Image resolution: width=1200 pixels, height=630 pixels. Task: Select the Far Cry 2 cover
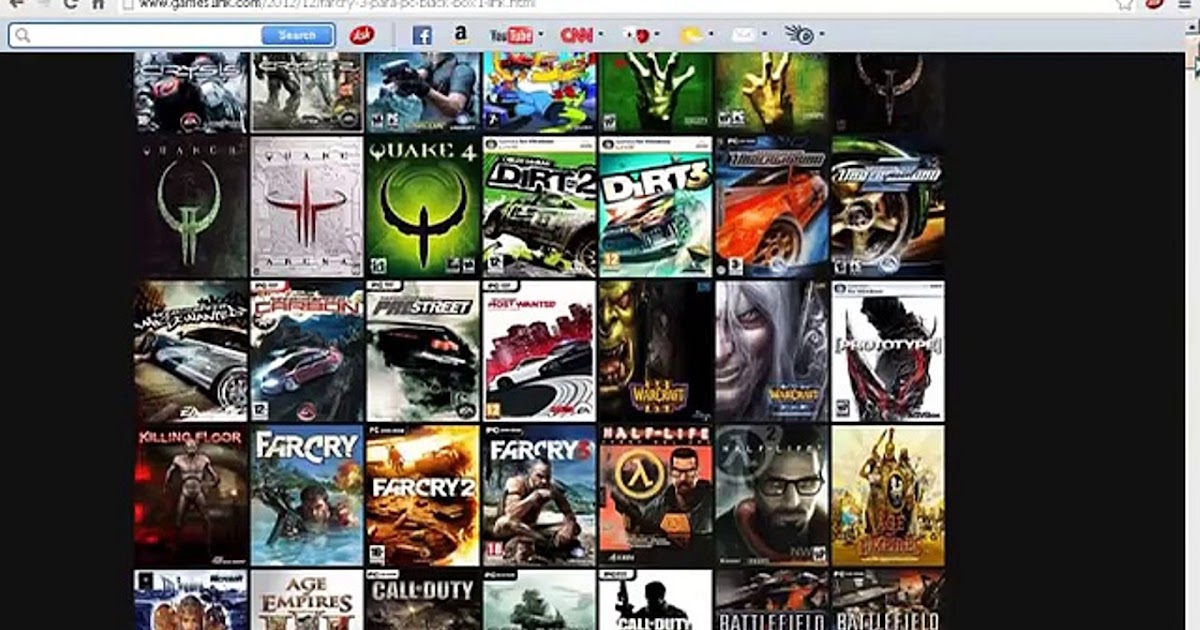click(423, 496)
